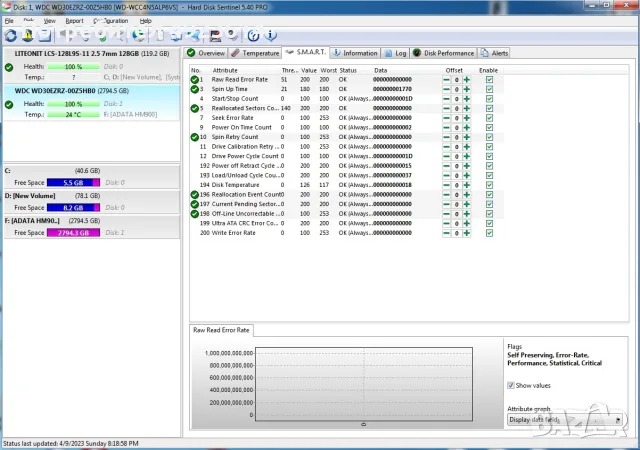This screenshot has height=450, width=640.
Task: Click minus offset icon for Seek Error Rate
Action: pyautogui.click(x=447, y=118)
